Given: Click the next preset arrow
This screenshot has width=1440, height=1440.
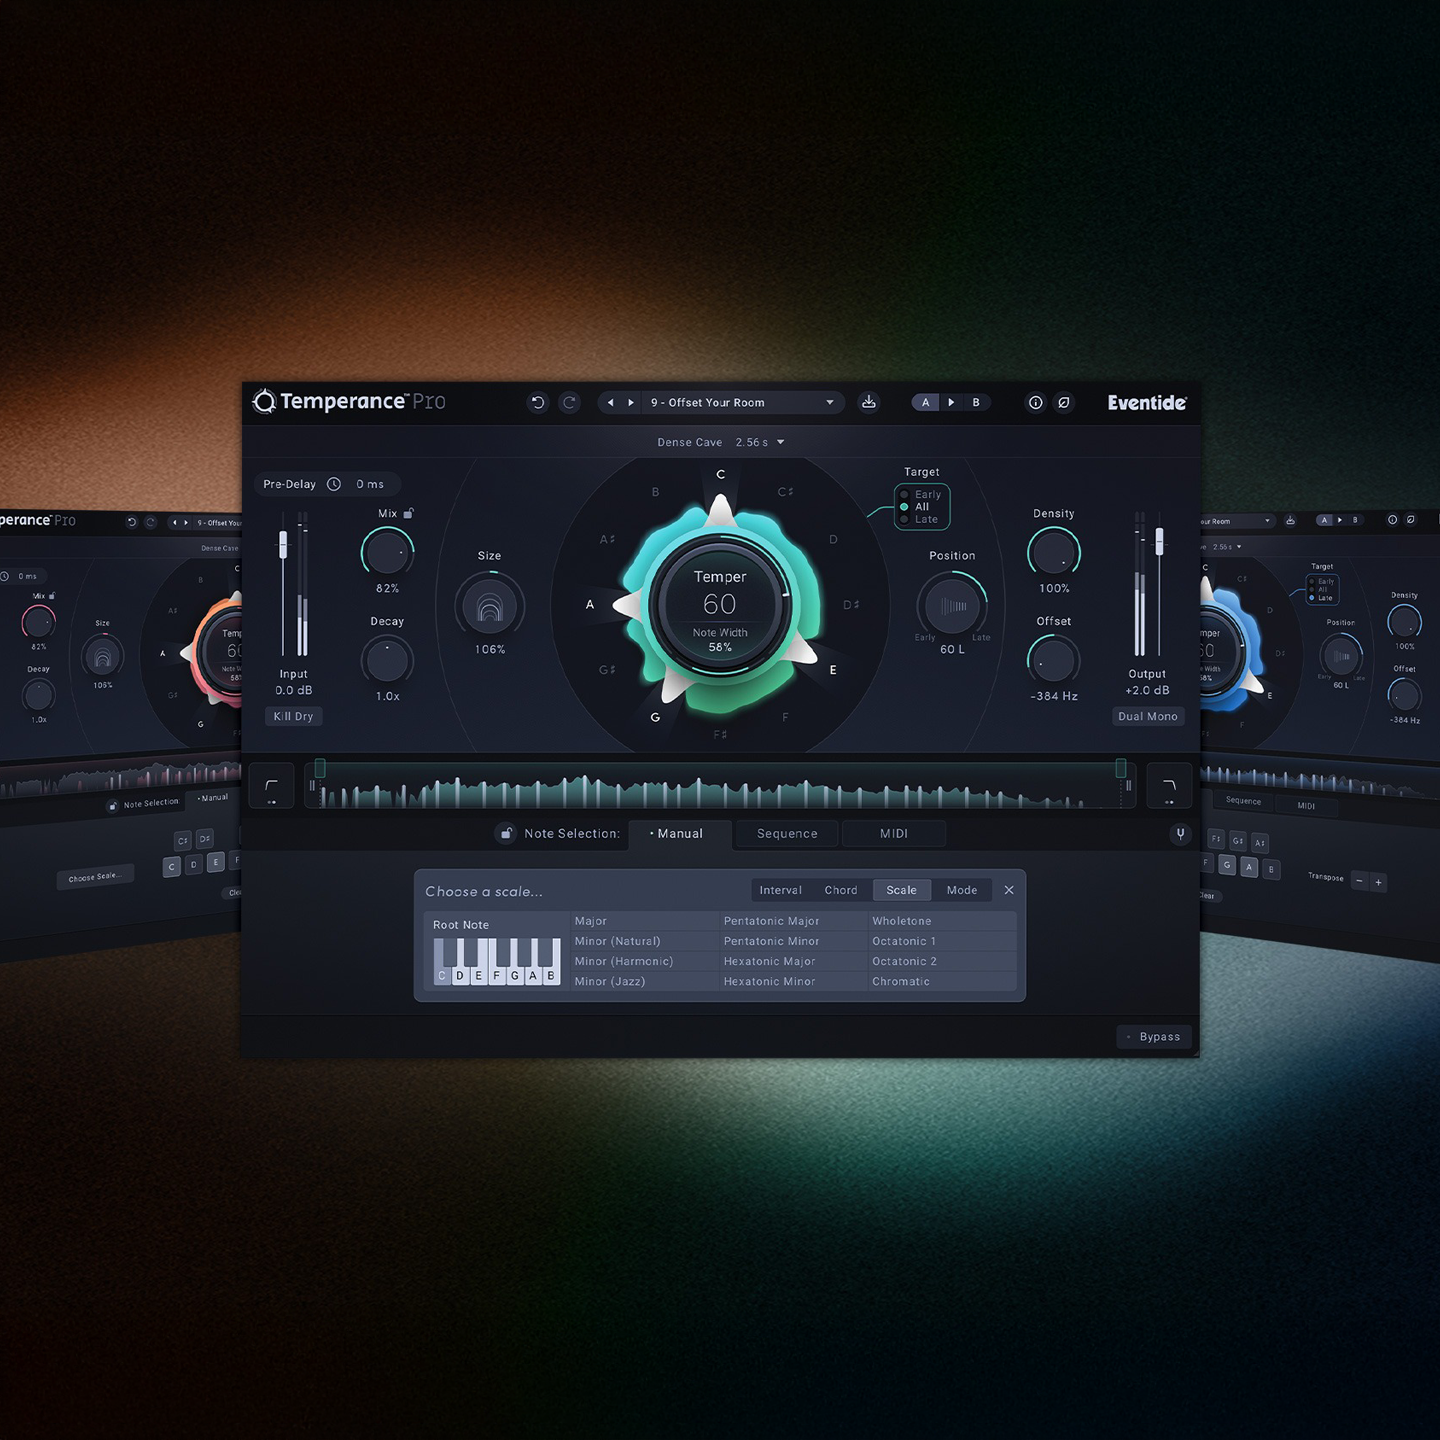Looking at the screenshot, I should (x=631, y=402).
